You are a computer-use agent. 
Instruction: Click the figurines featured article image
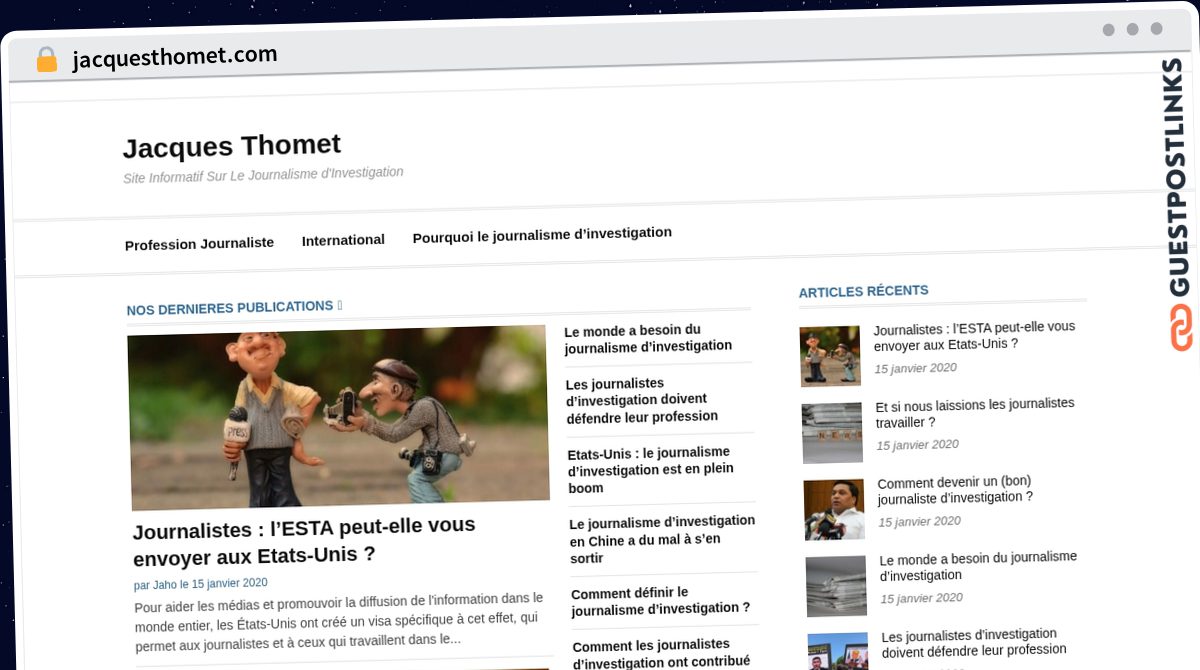pos(338,418)
